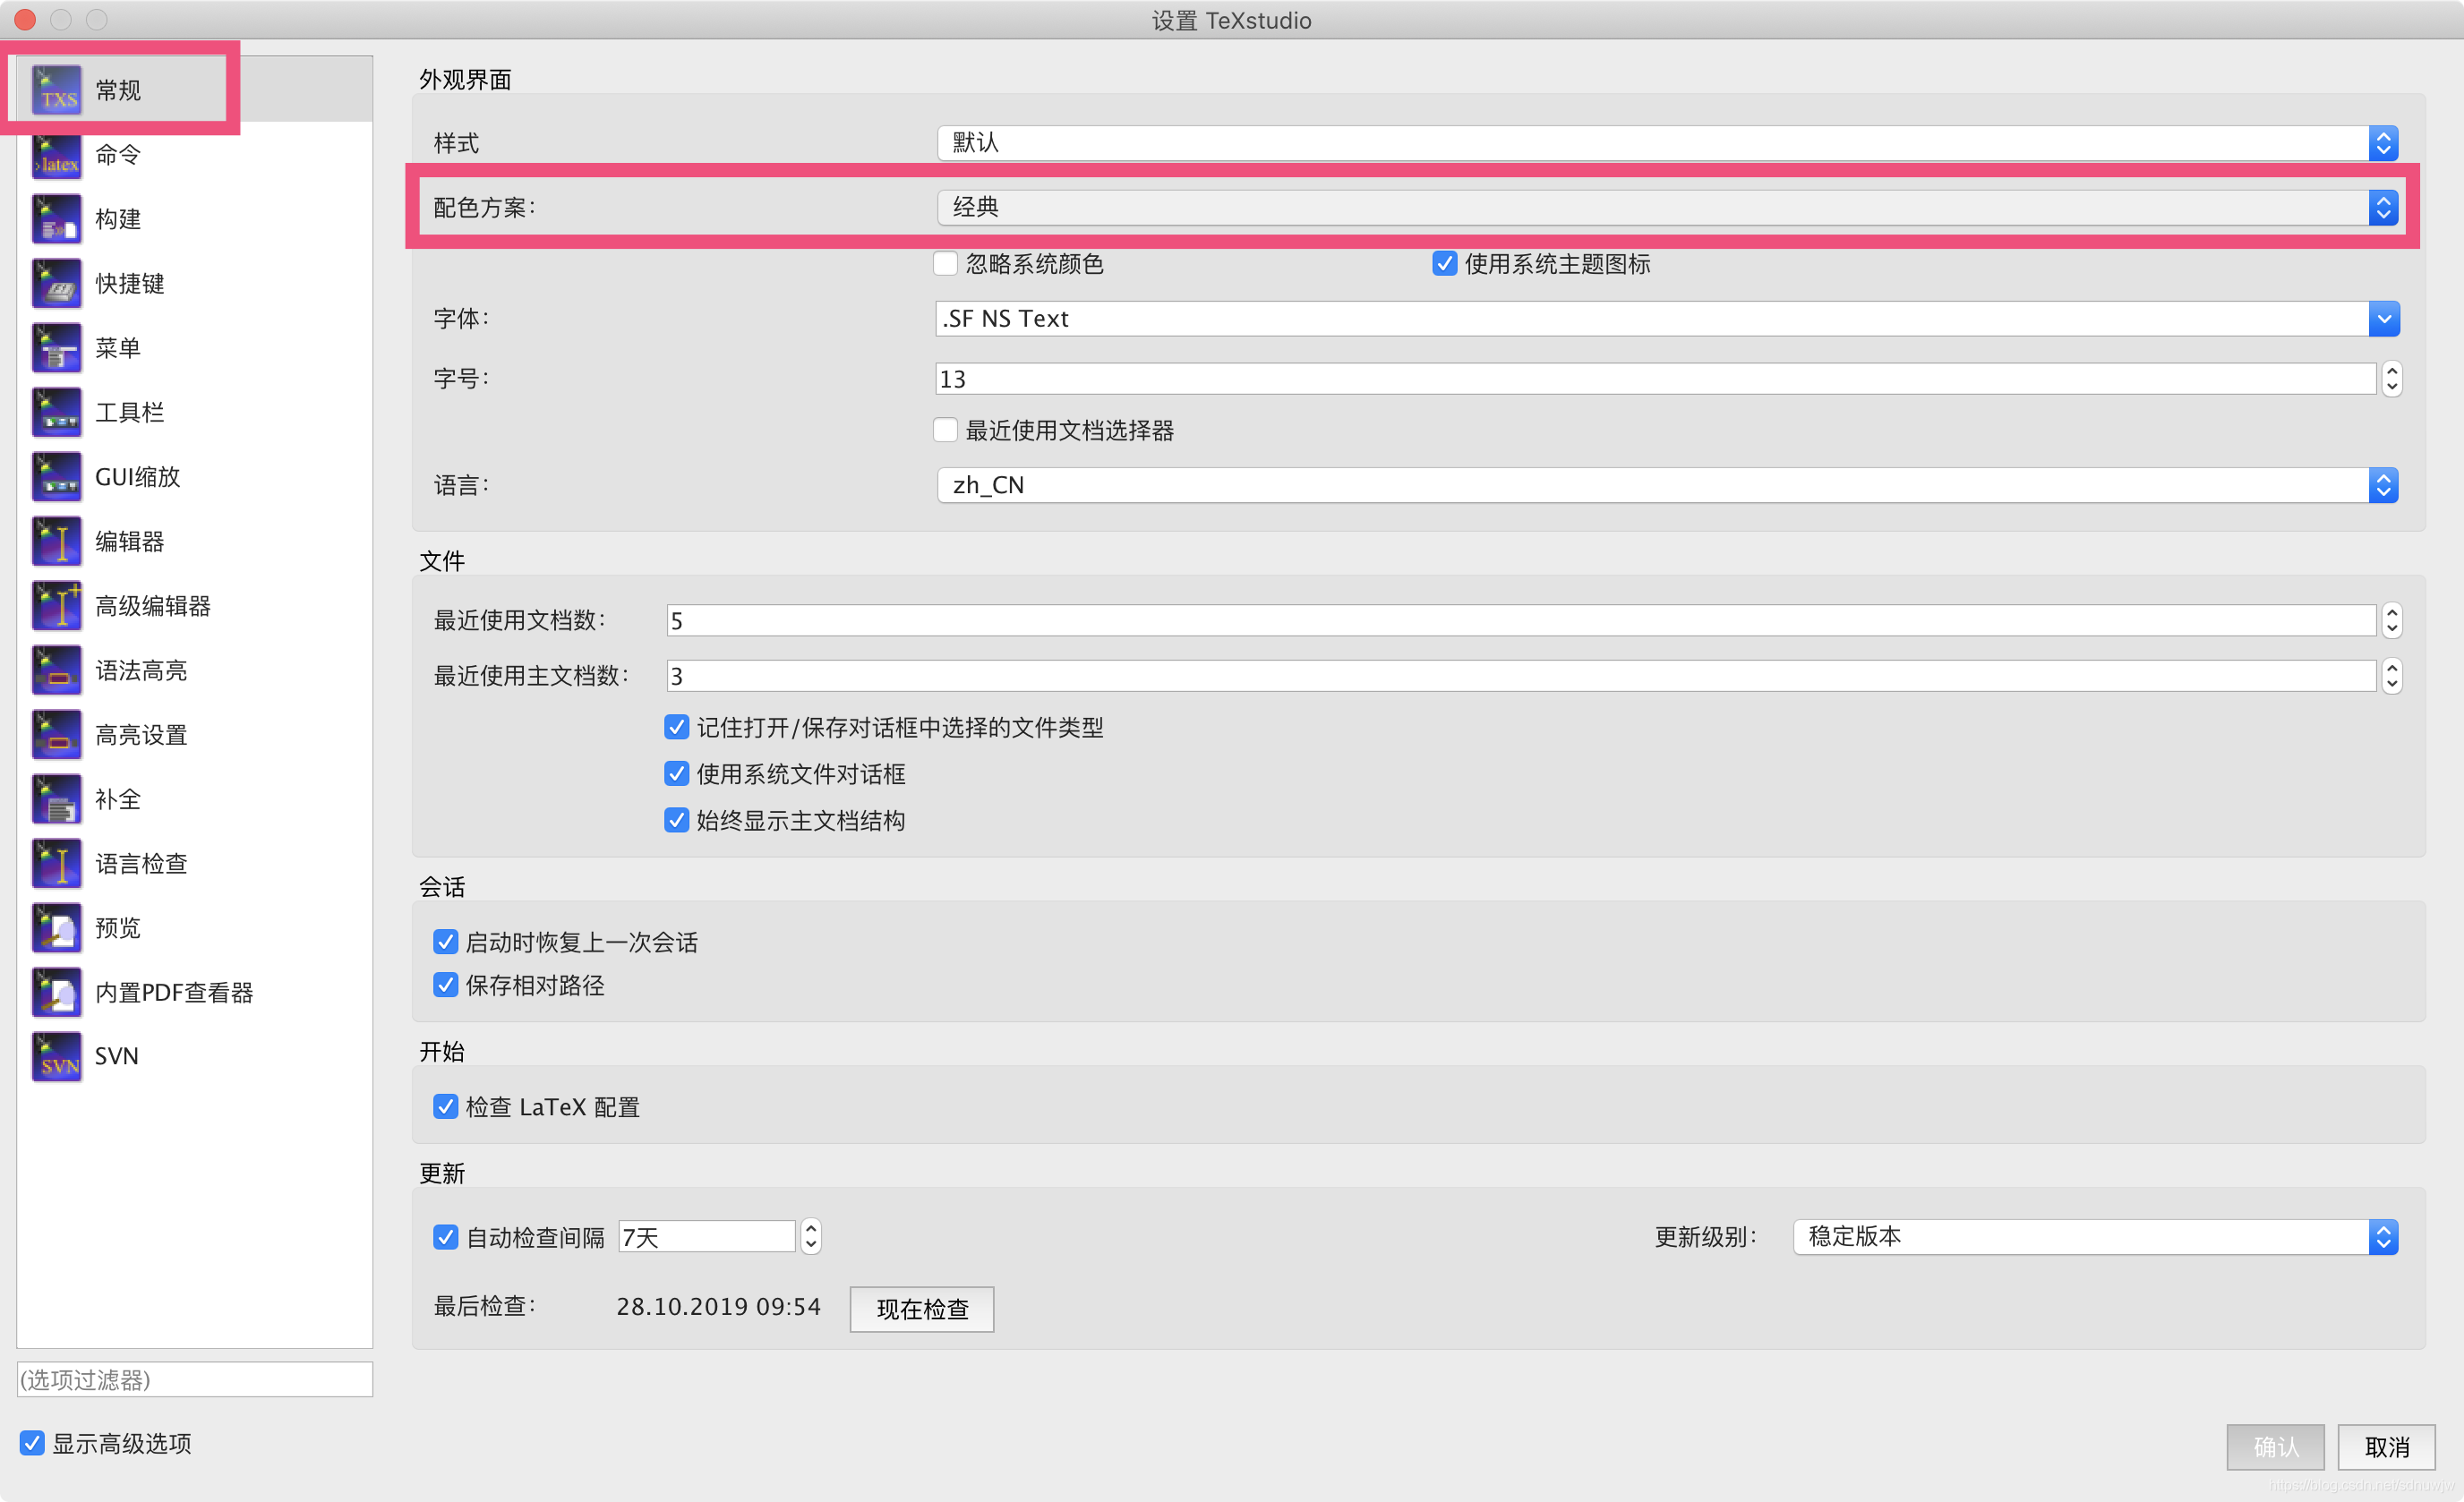Open the 更新级别 dropdown showing 稳定版本

(x=2095, y=1237)
